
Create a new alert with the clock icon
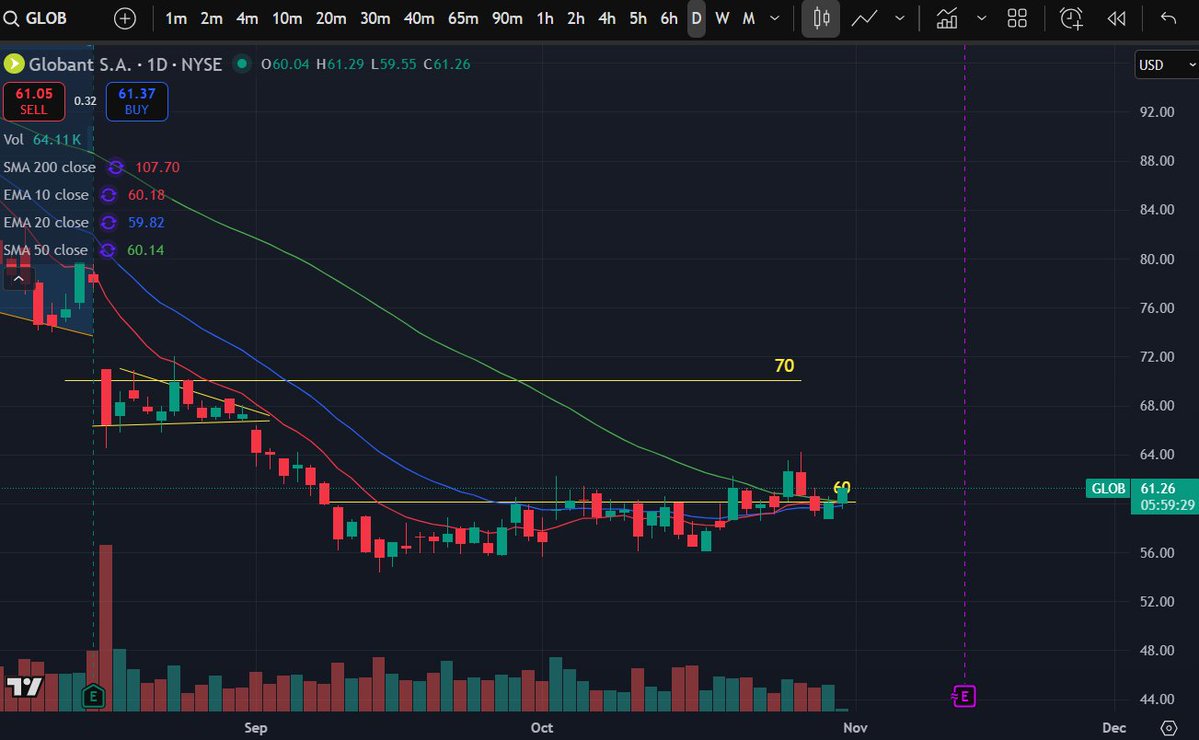(x=1070, y=18)
